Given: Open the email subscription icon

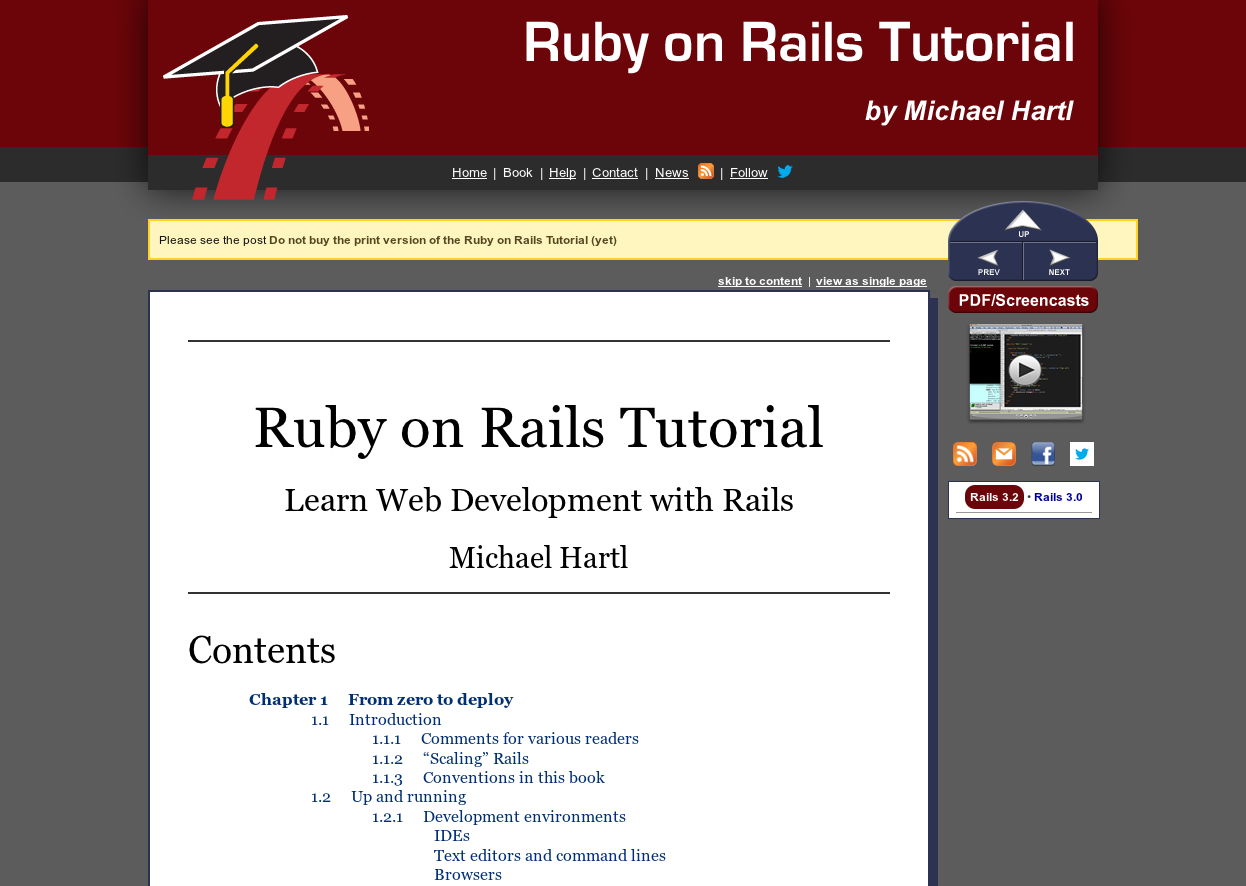Looking at the screenshot, I should pos(1003,454).
